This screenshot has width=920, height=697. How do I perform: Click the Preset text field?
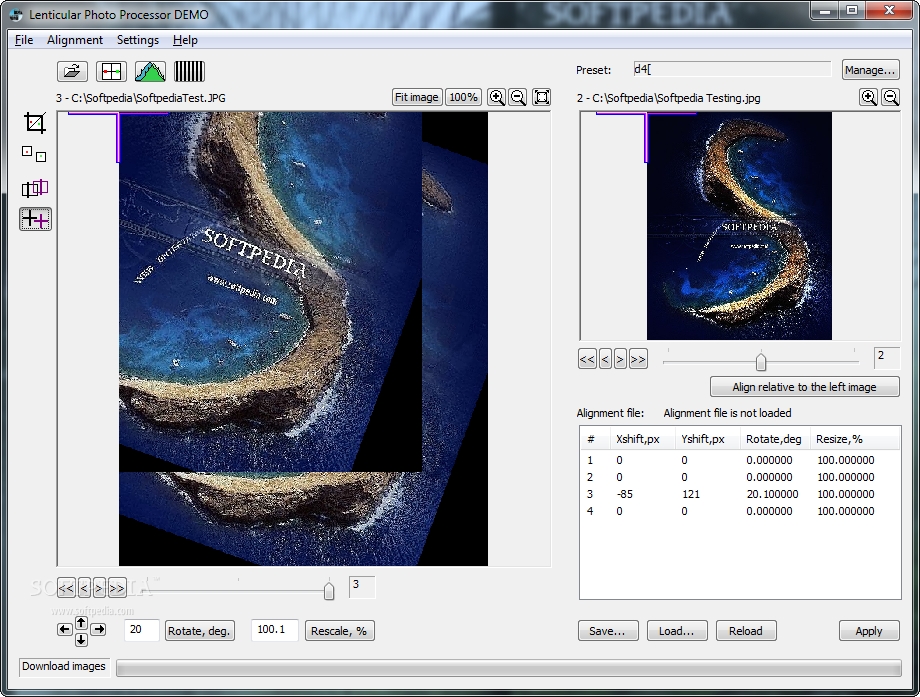coord(732,69)
